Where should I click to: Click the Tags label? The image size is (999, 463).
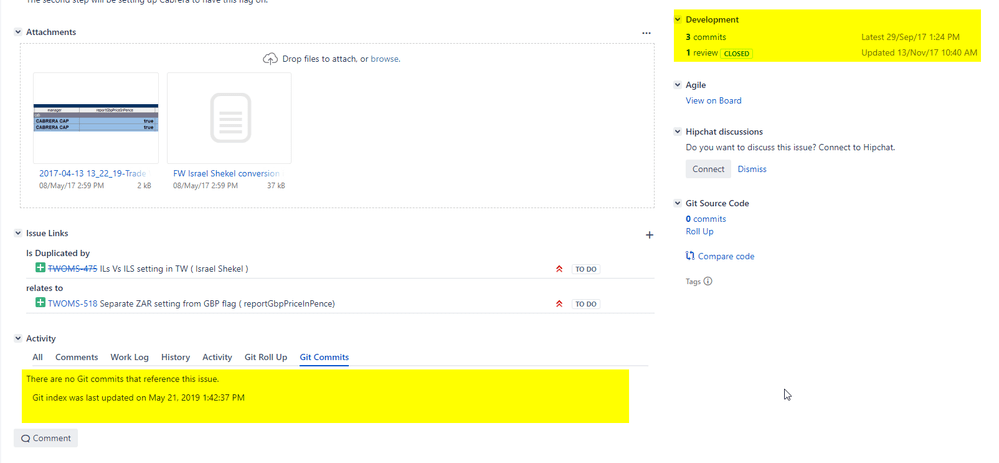[693, 281]
